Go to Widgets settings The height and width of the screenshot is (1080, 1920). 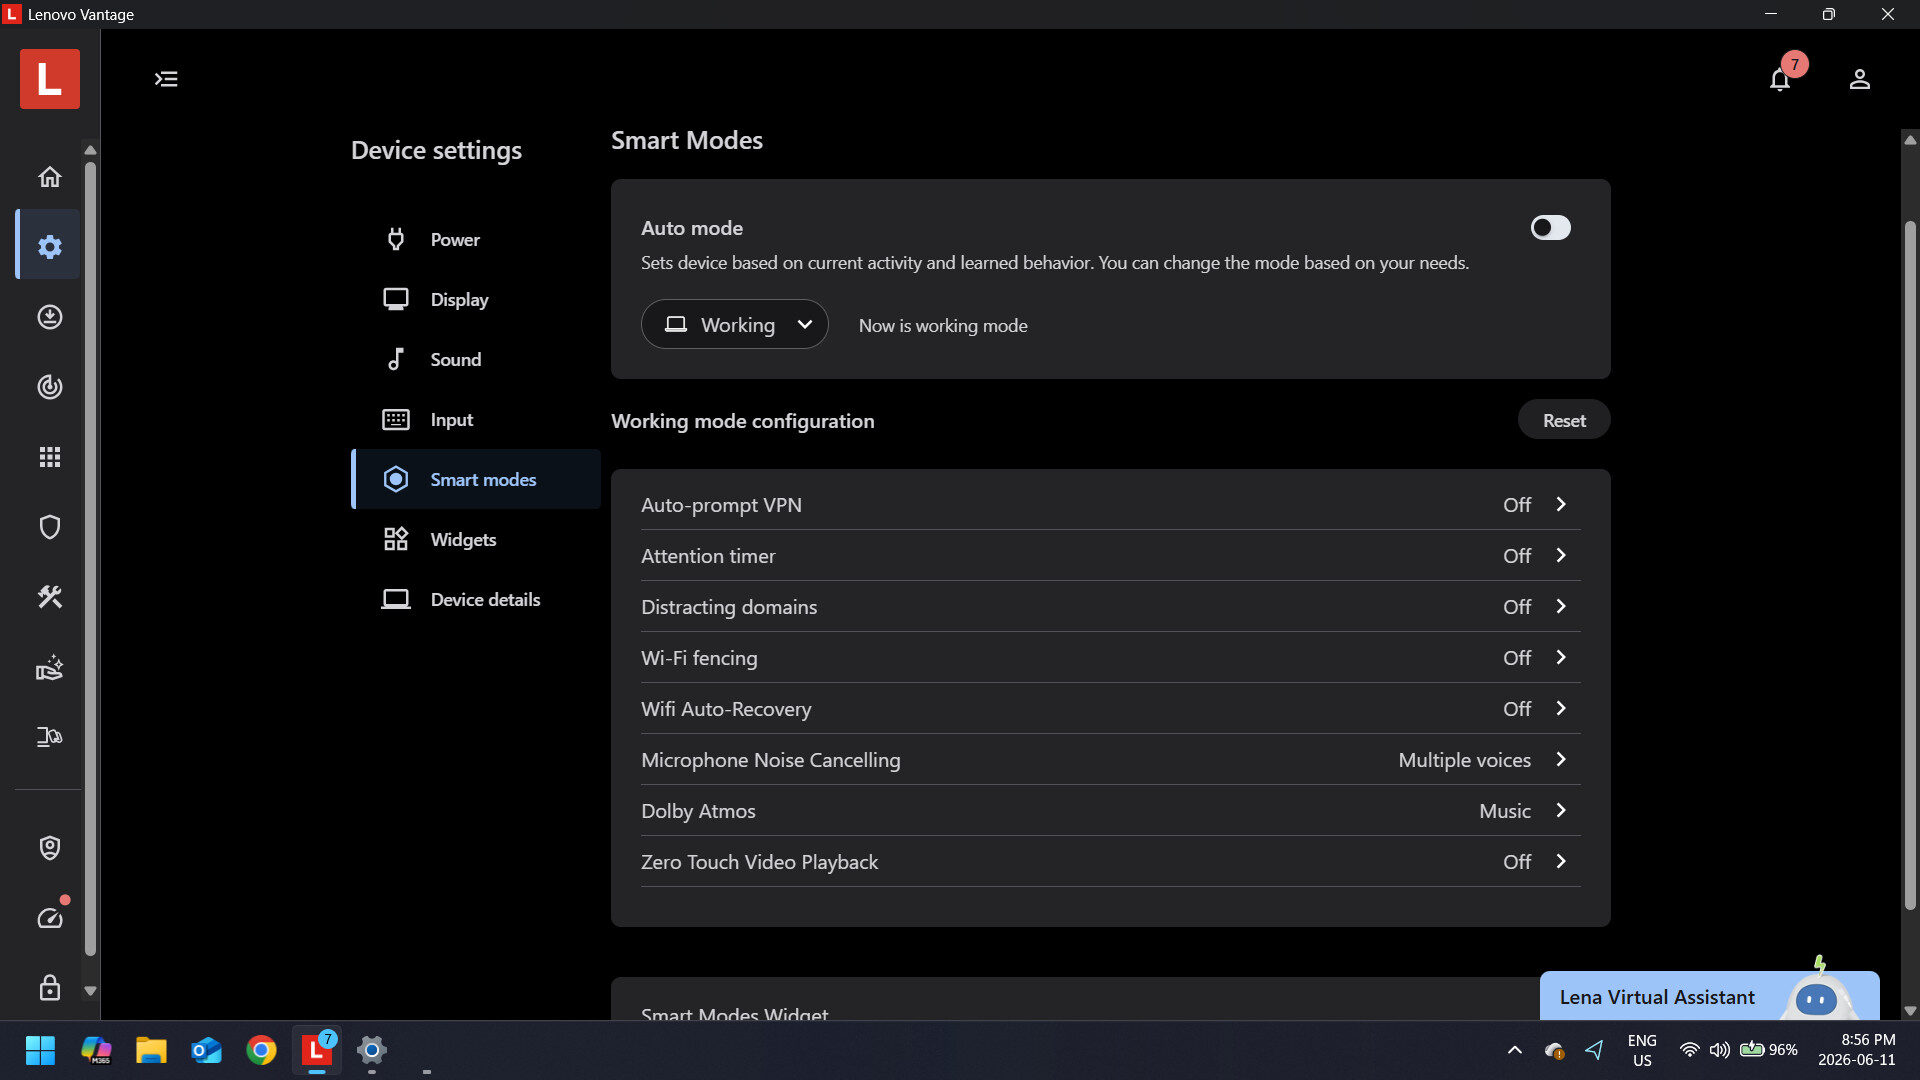point(476,539)
